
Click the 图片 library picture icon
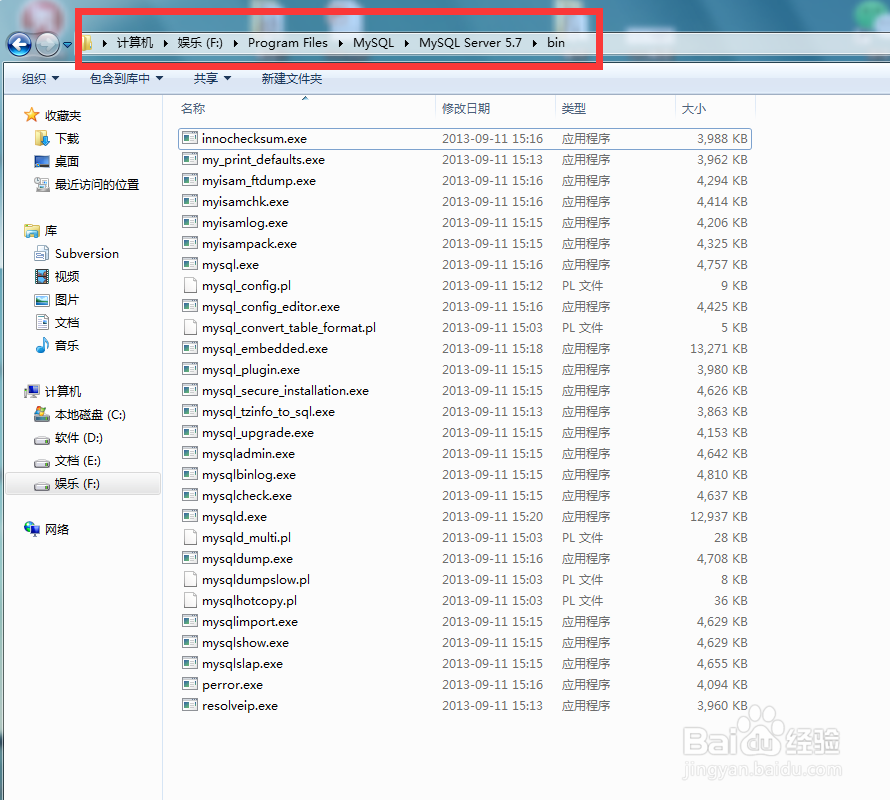41,300
